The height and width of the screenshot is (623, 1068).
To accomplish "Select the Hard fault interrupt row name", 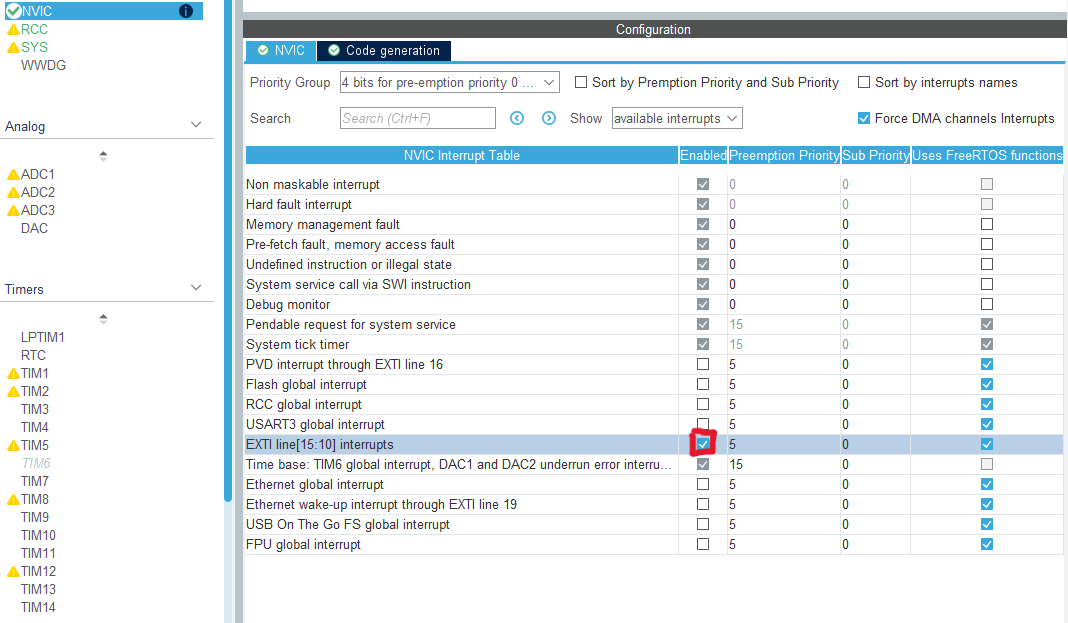I will (x=299, y=204).
